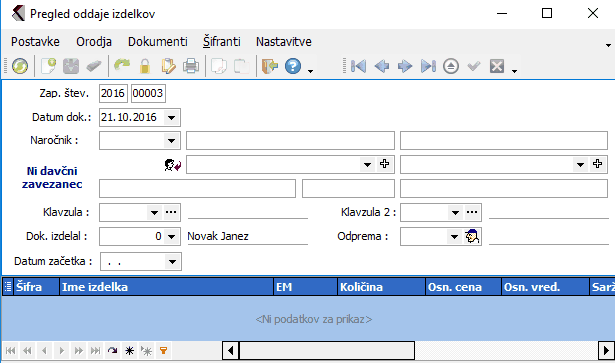Click the paste document icon in toolbar
The image size is (615, 363).
(x=242, y=66)
